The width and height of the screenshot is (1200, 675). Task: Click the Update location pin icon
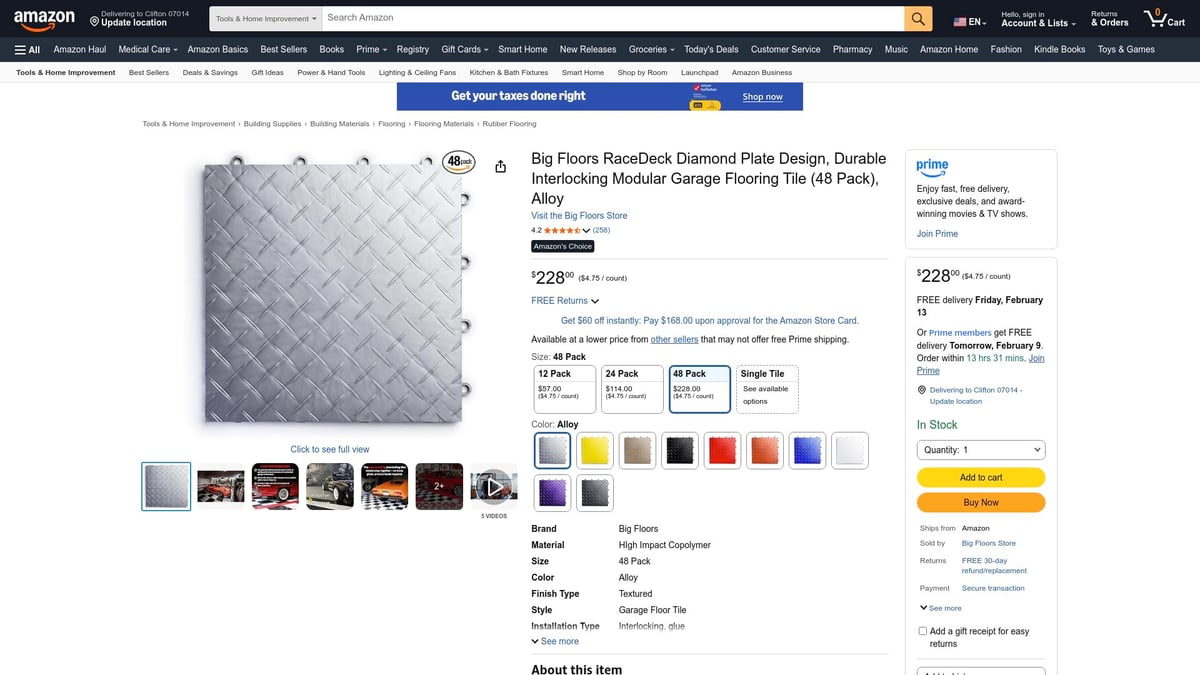pos(94,21)
